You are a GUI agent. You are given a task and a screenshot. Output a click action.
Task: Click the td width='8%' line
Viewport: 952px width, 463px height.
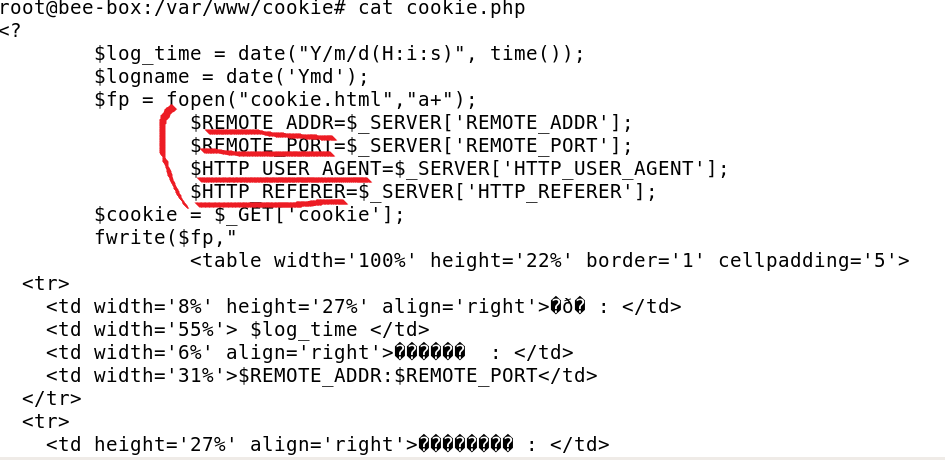(364, 307)
